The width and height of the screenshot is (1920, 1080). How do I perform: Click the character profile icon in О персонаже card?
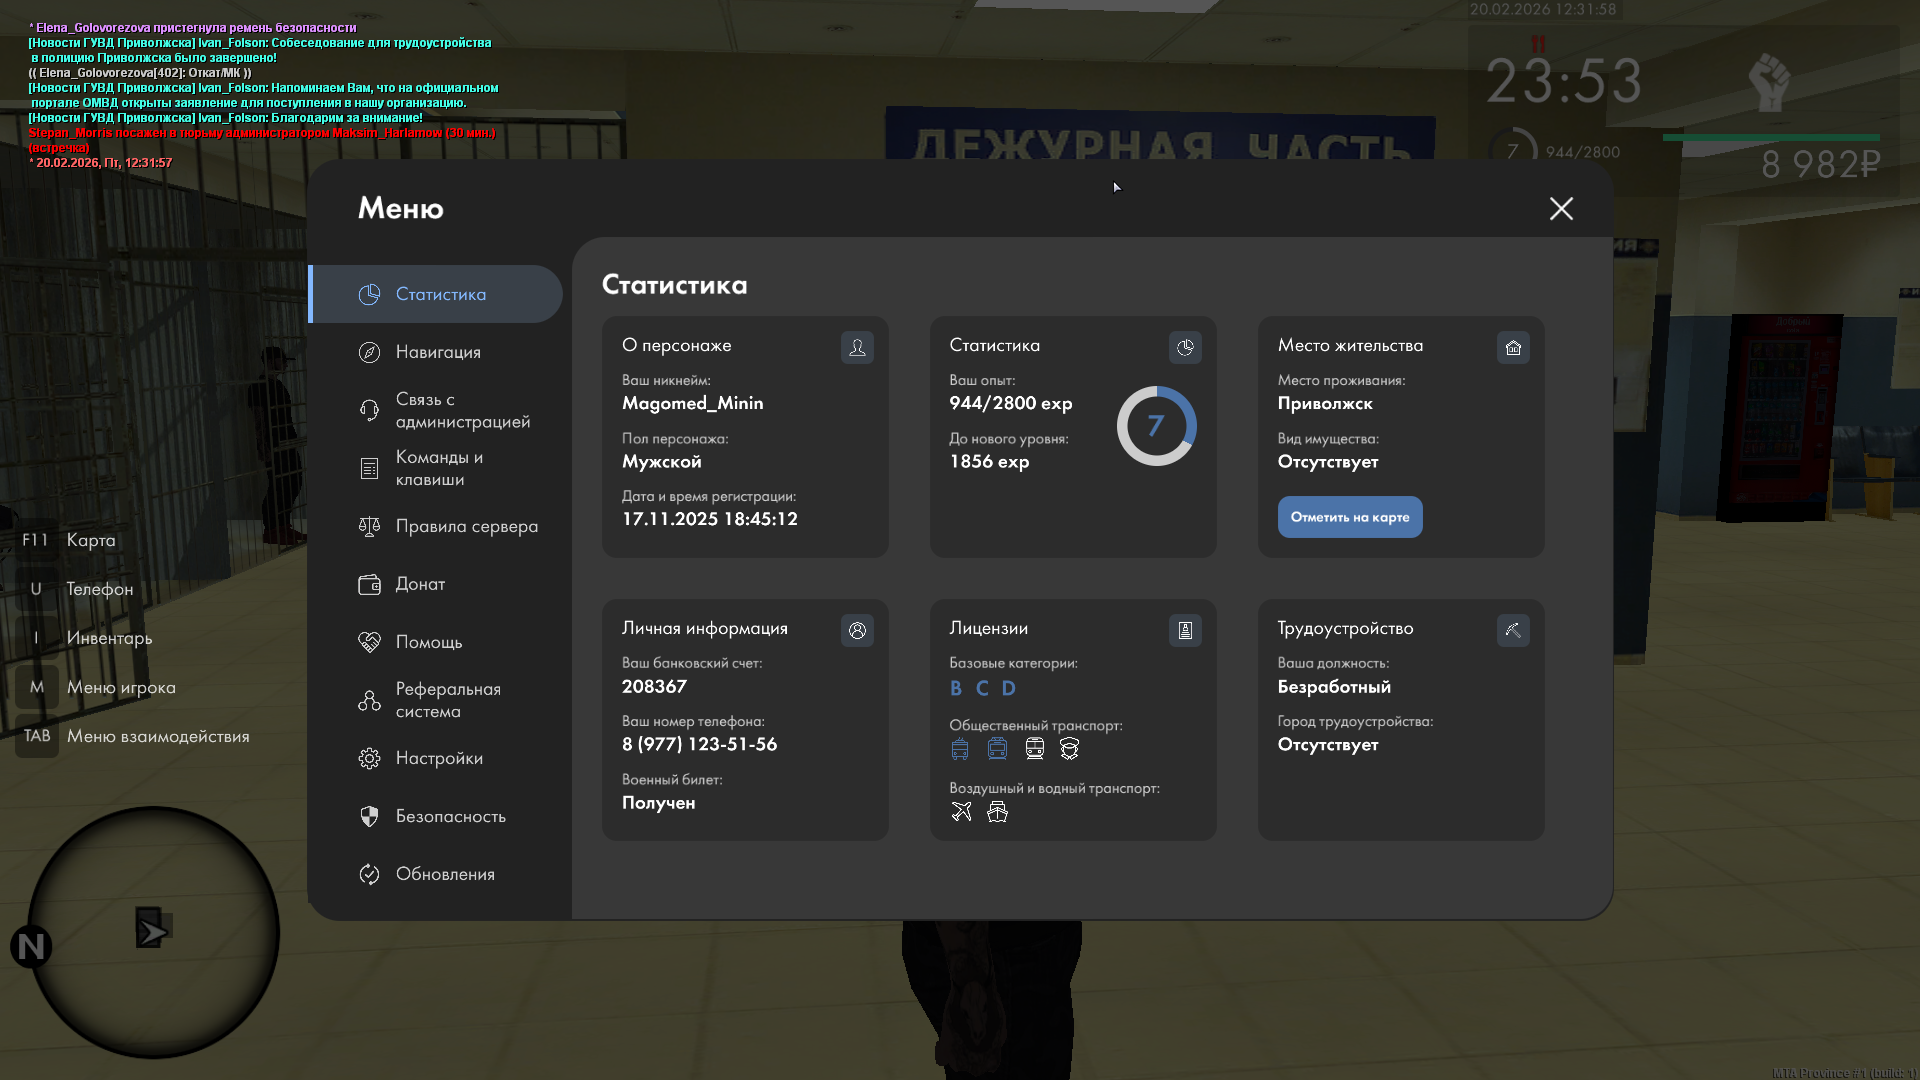pos(857,347)
